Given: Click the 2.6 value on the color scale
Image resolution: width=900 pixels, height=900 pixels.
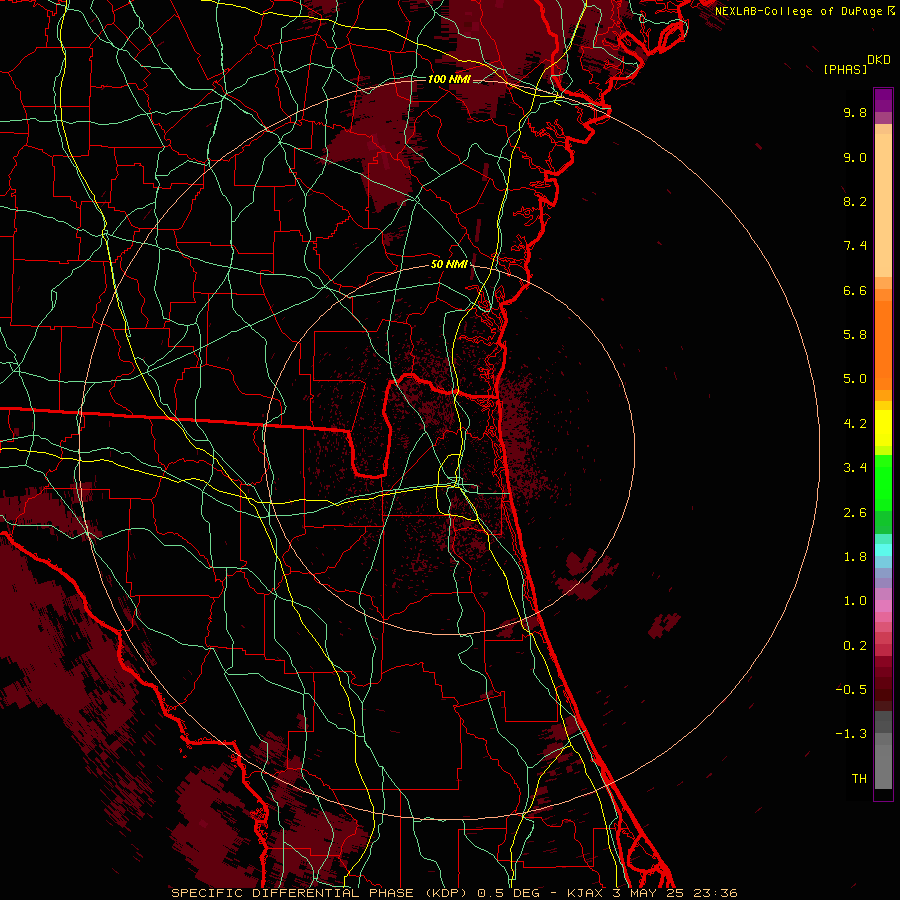Looking at the screenshot, I should [x=855, y=513].
